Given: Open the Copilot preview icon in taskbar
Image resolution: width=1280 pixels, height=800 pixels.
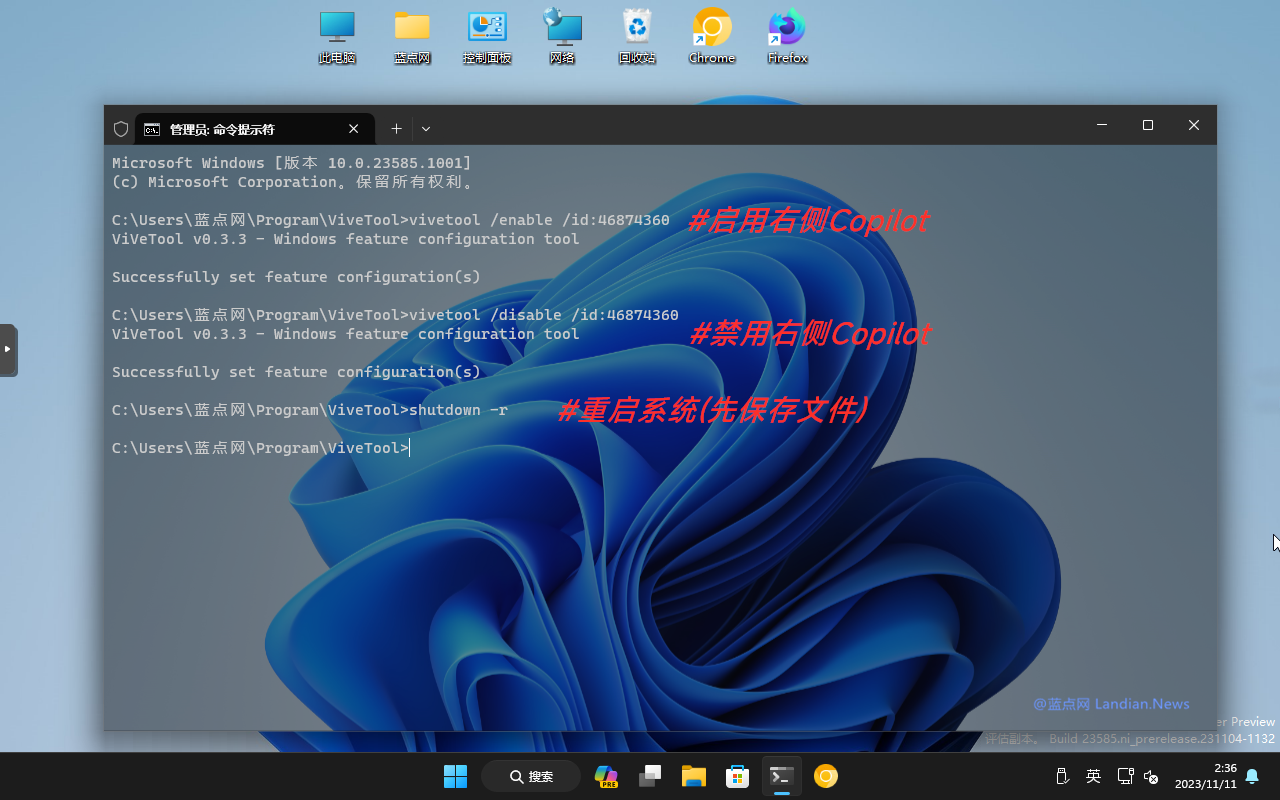Looking at the screenshot, I should point(606,776).
